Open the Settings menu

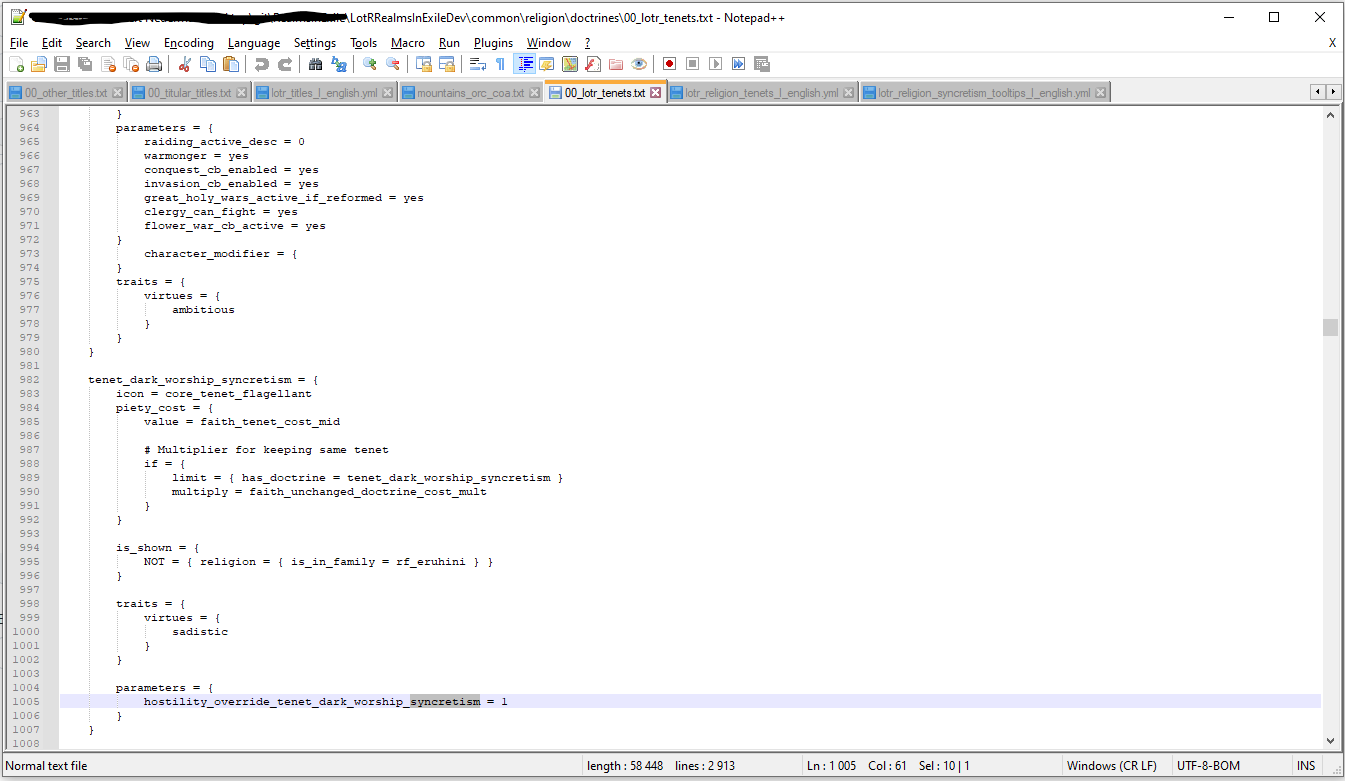[315, 43]
